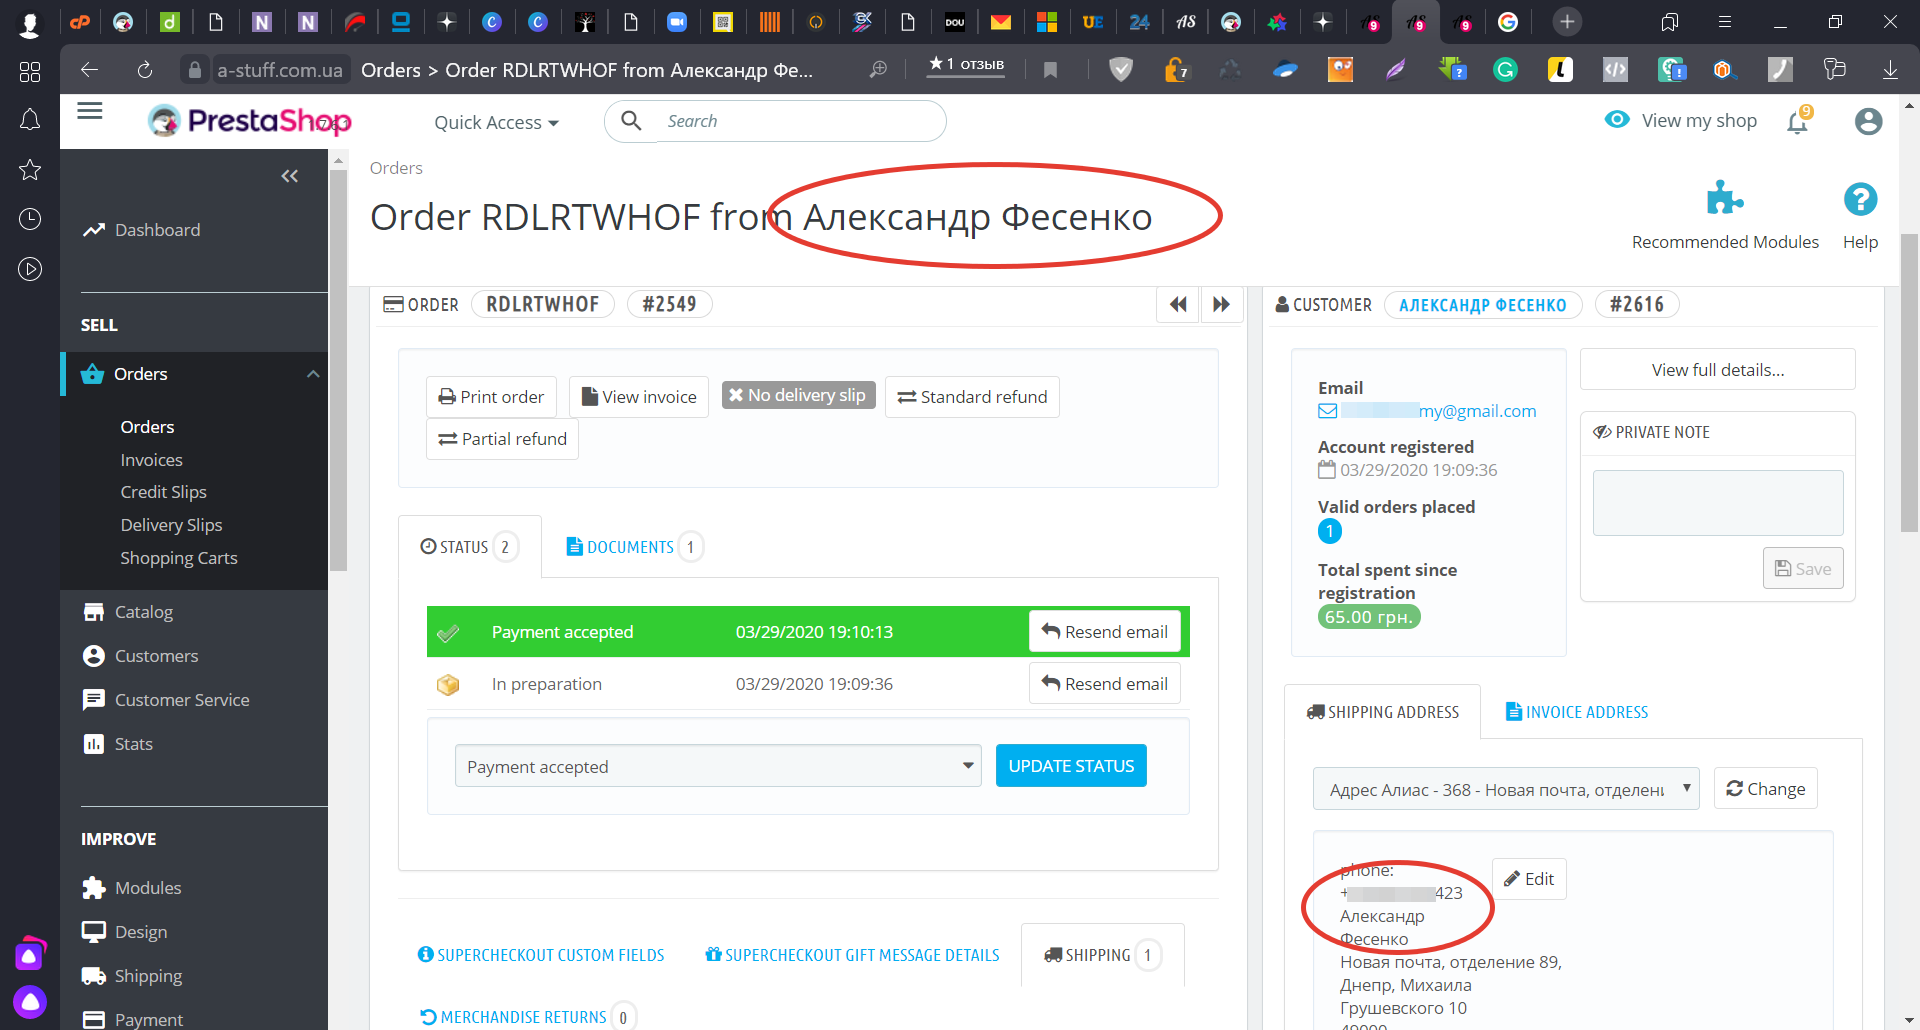1920x1030 pixels.
Task: Open the order status dropdown
Action: coord(718,766)
